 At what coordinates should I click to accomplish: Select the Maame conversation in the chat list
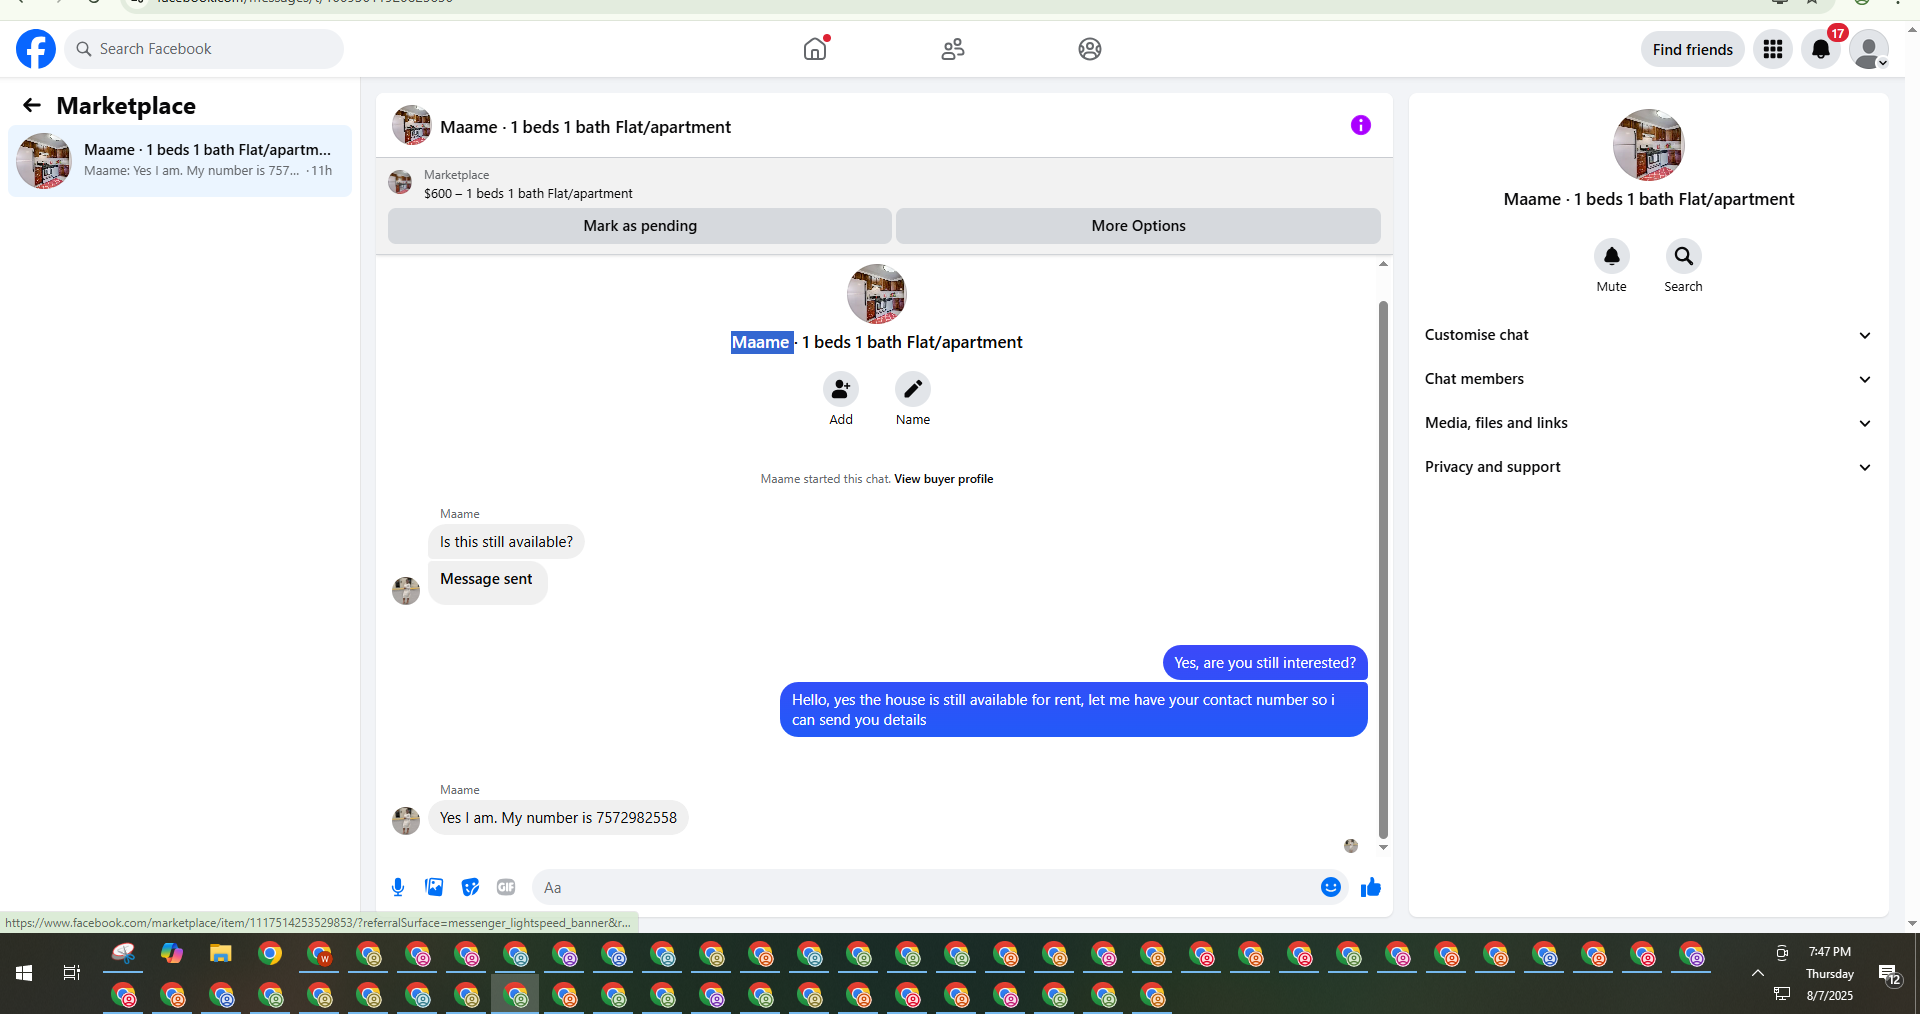180,160
